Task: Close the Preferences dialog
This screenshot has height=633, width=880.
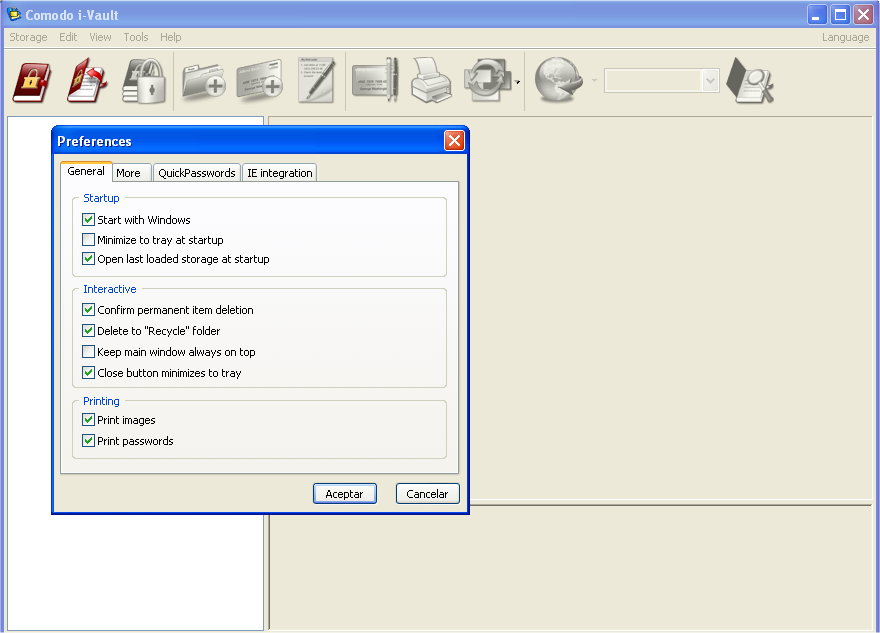Action: [454, 141]
